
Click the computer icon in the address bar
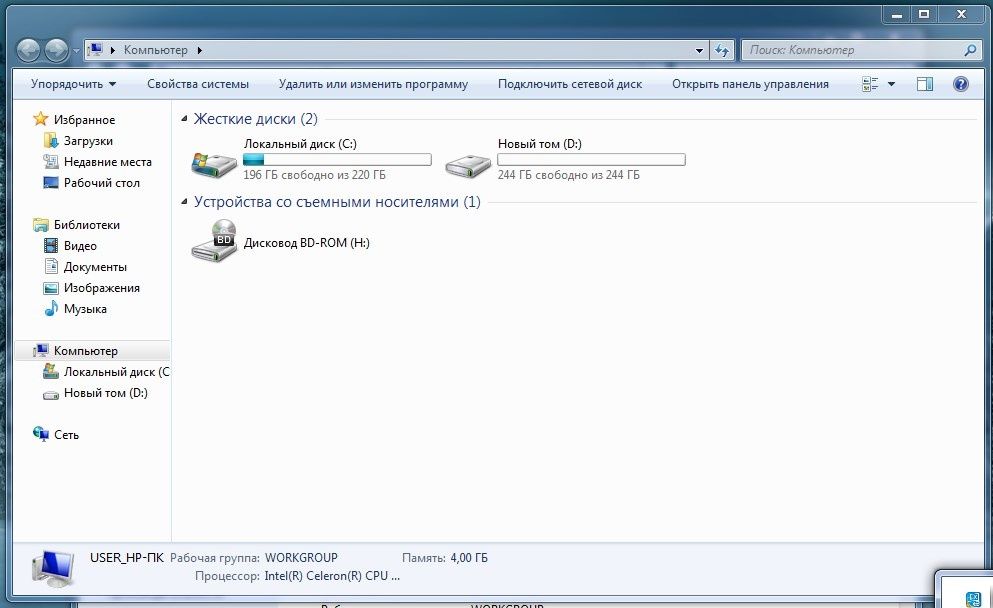click(96, 49)
